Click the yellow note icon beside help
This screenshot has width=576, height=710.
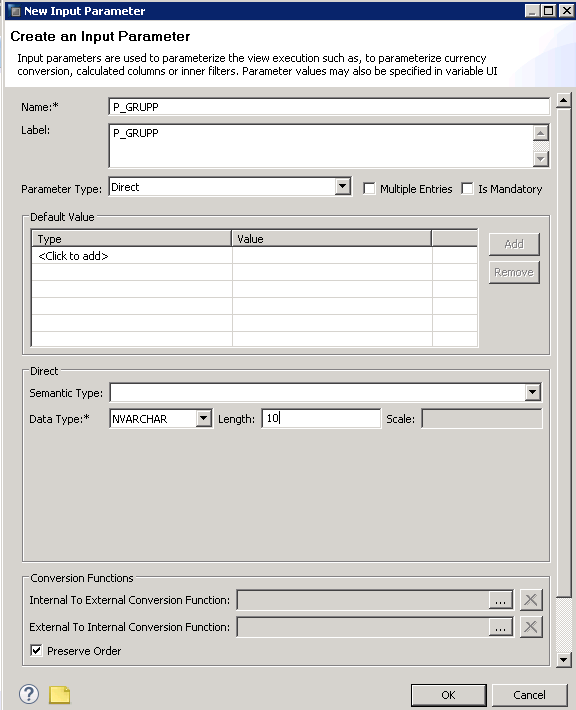[x=59, y=695]
